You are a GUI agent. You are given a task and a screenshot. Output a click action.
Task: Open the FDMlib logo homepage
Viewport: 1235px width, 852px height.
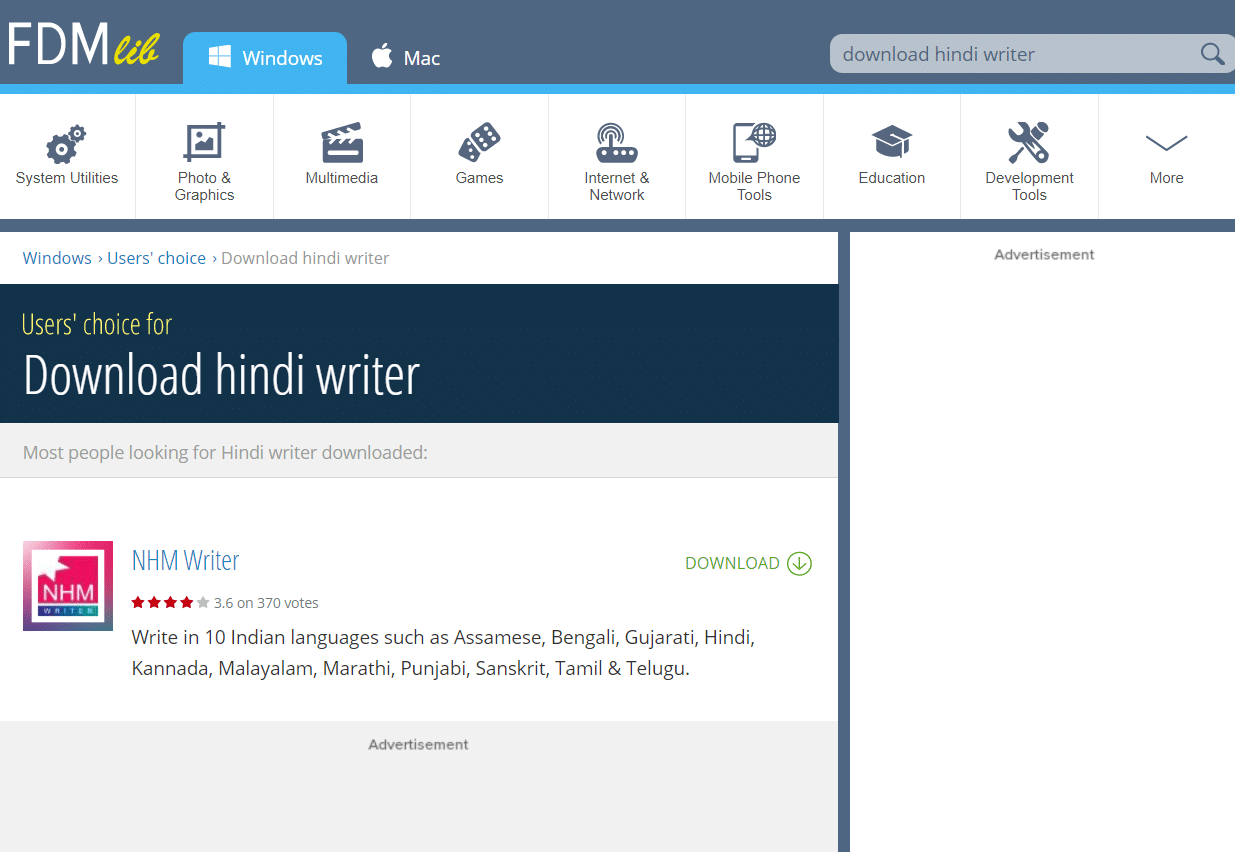point(83,45)
